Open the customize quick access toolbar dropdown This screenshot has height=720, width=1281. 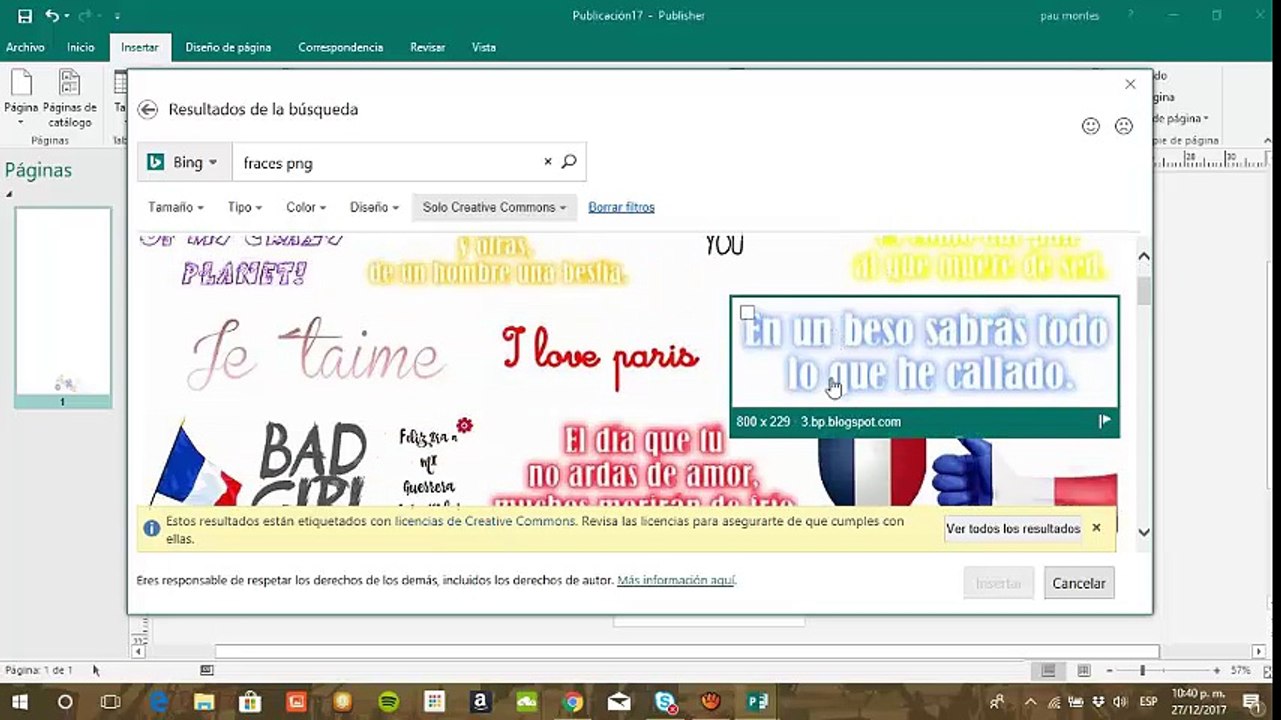click(x=117, y=17)
